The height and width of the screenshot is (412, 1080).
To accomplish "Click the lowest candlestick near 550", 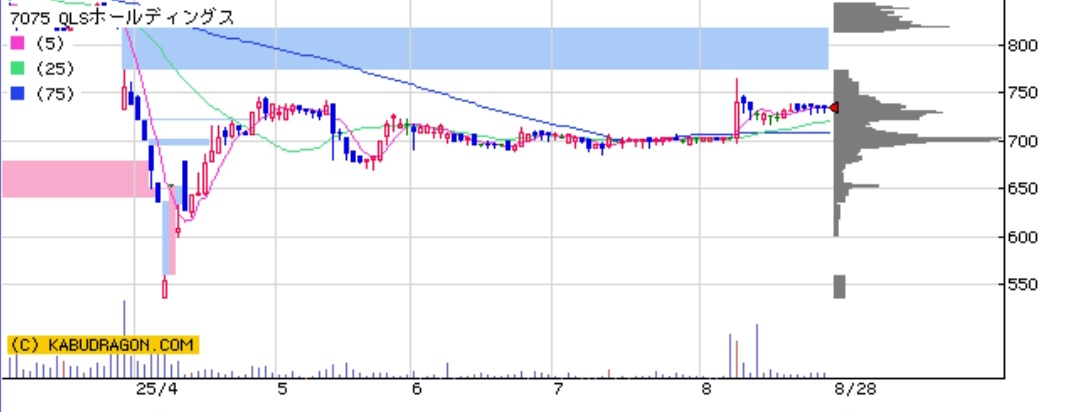I will [165, 287].
